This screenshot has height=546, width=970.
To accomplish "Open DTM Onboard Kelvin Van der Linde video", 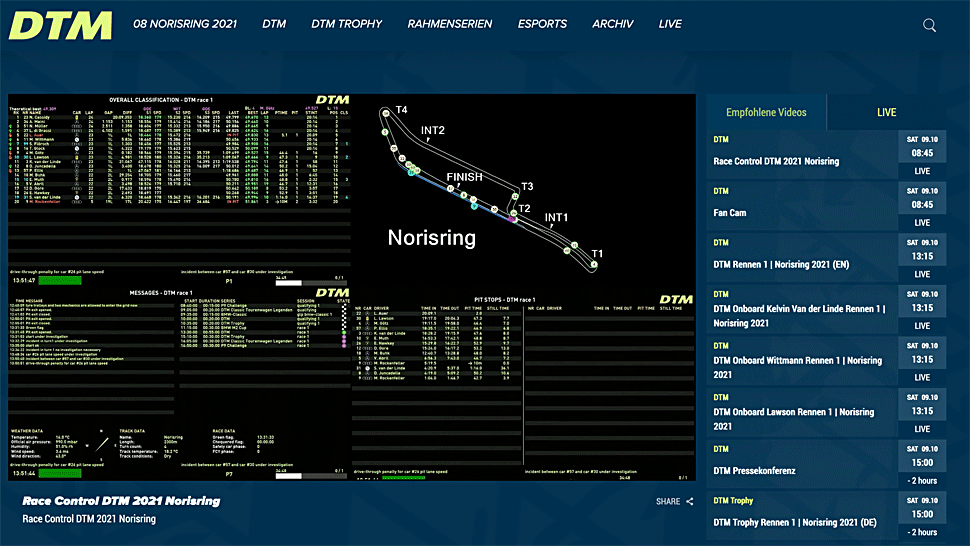I will tap(799, 316).
